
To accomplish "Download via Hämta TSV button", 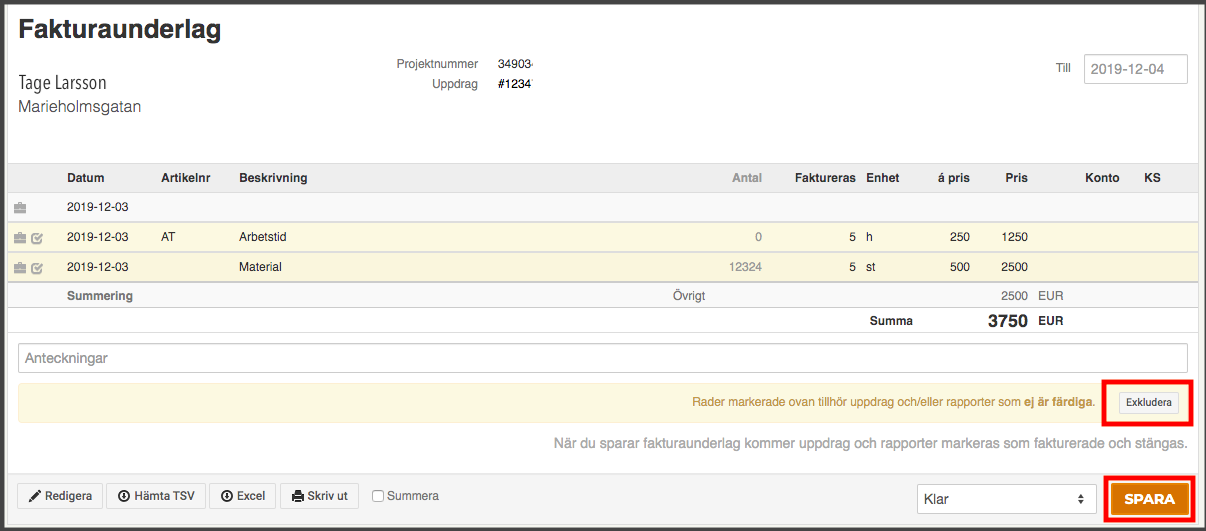I will coord(156,496).
